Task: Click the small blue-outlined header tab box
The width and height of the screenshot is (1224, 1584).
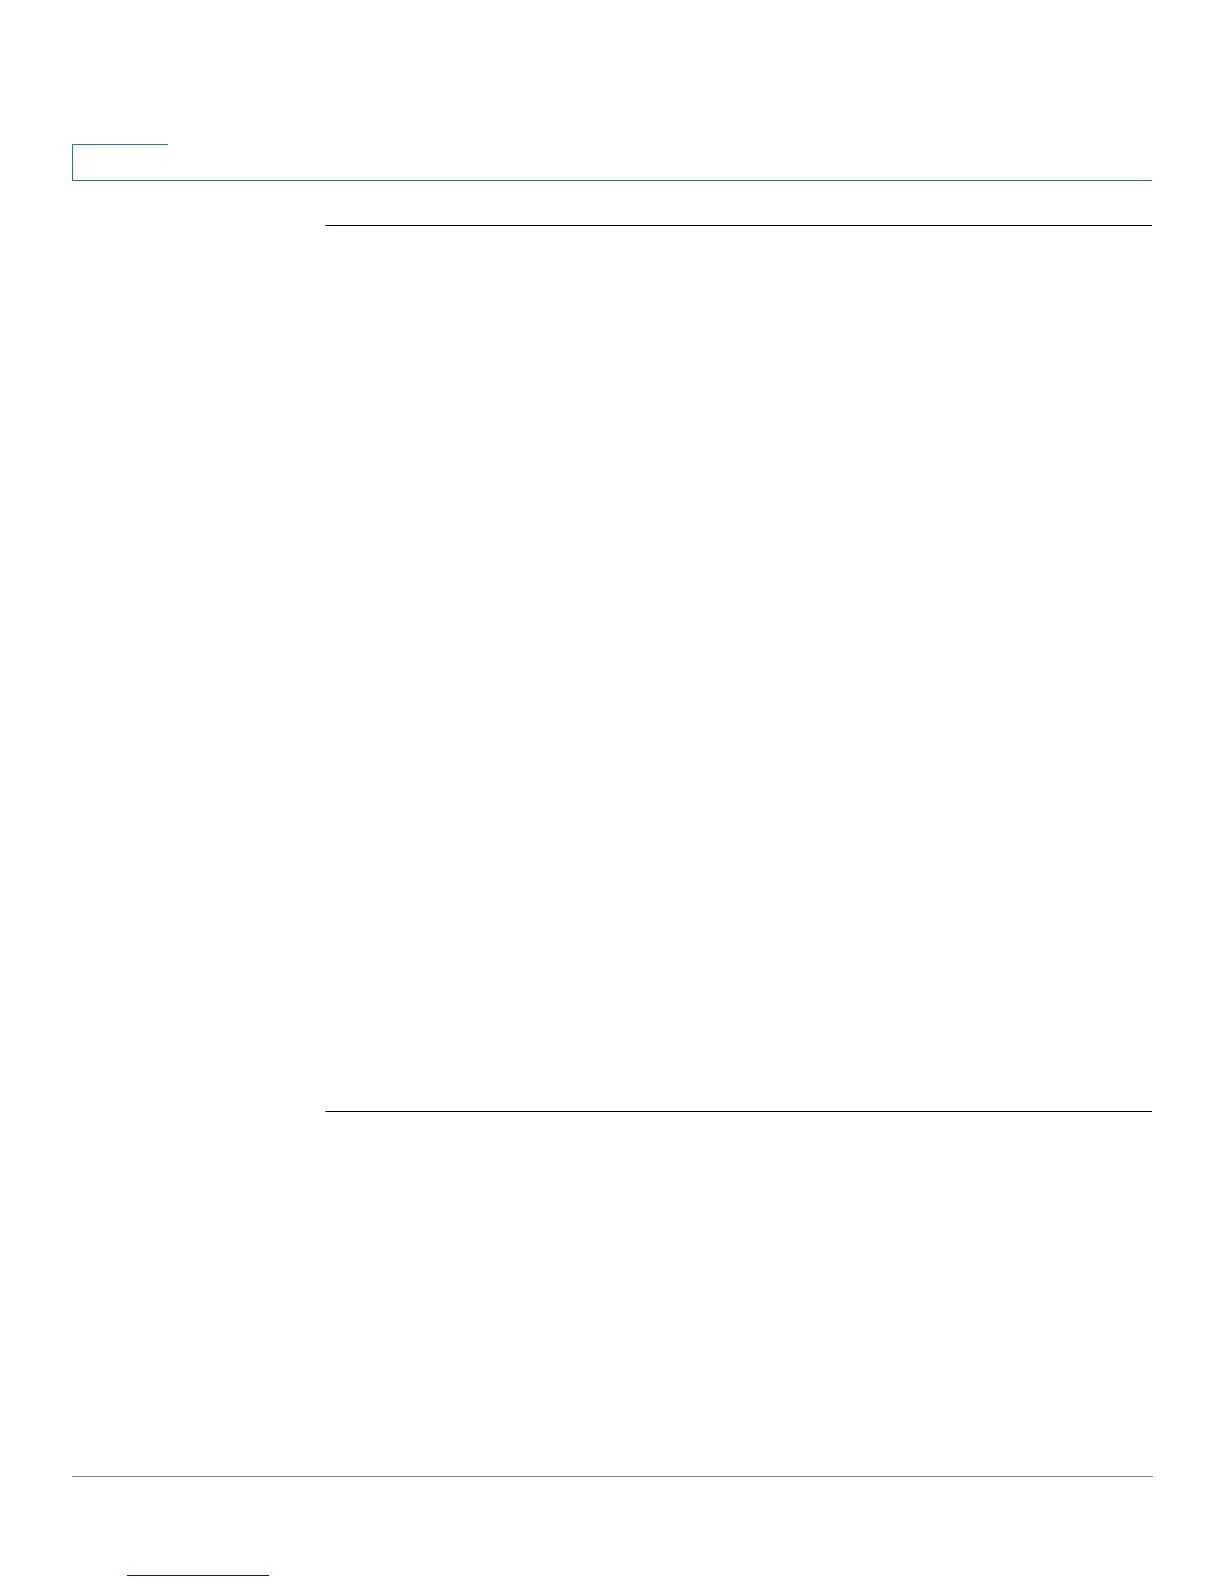Action: 120,163
